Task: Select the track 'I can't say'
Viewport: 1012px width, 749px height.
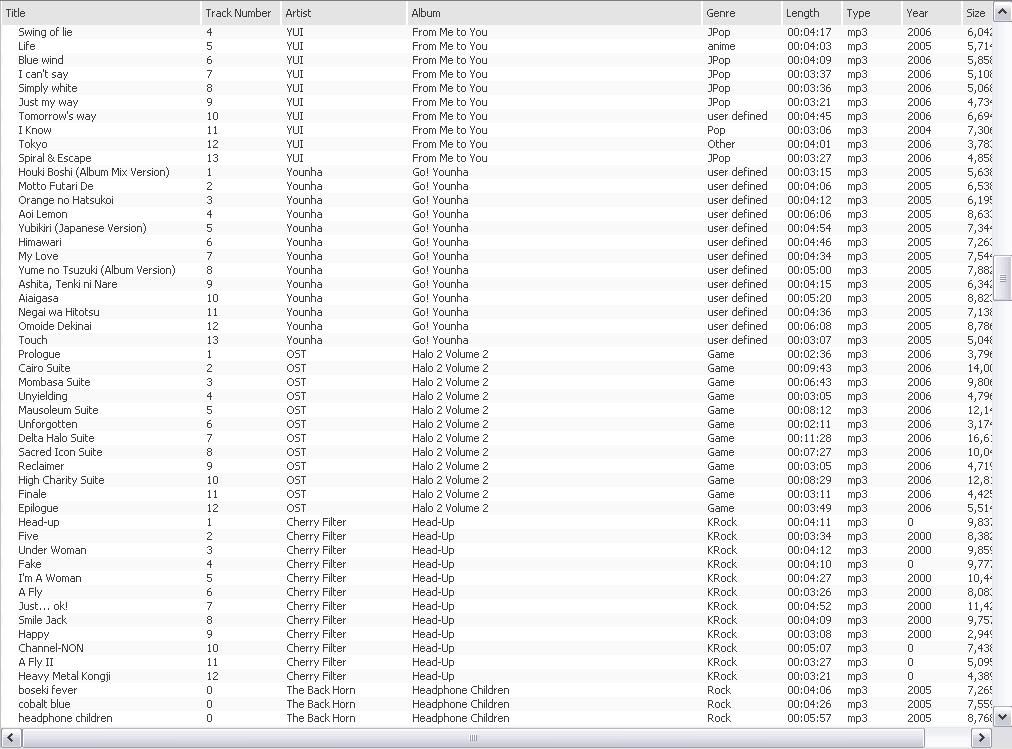Action: [x=43, y=74]
